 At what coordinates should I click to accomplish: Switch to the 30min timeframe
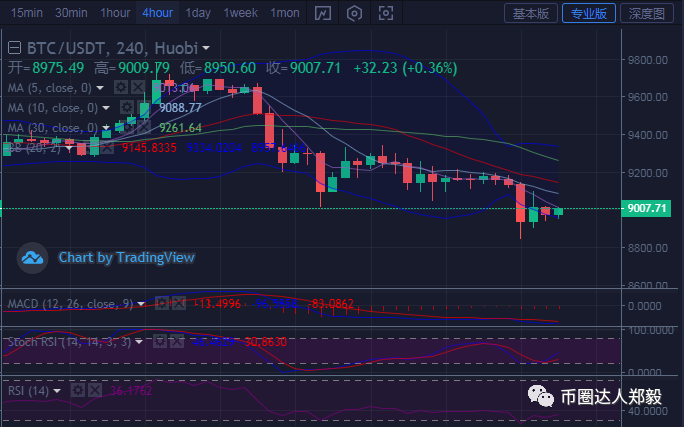(71, 13)
